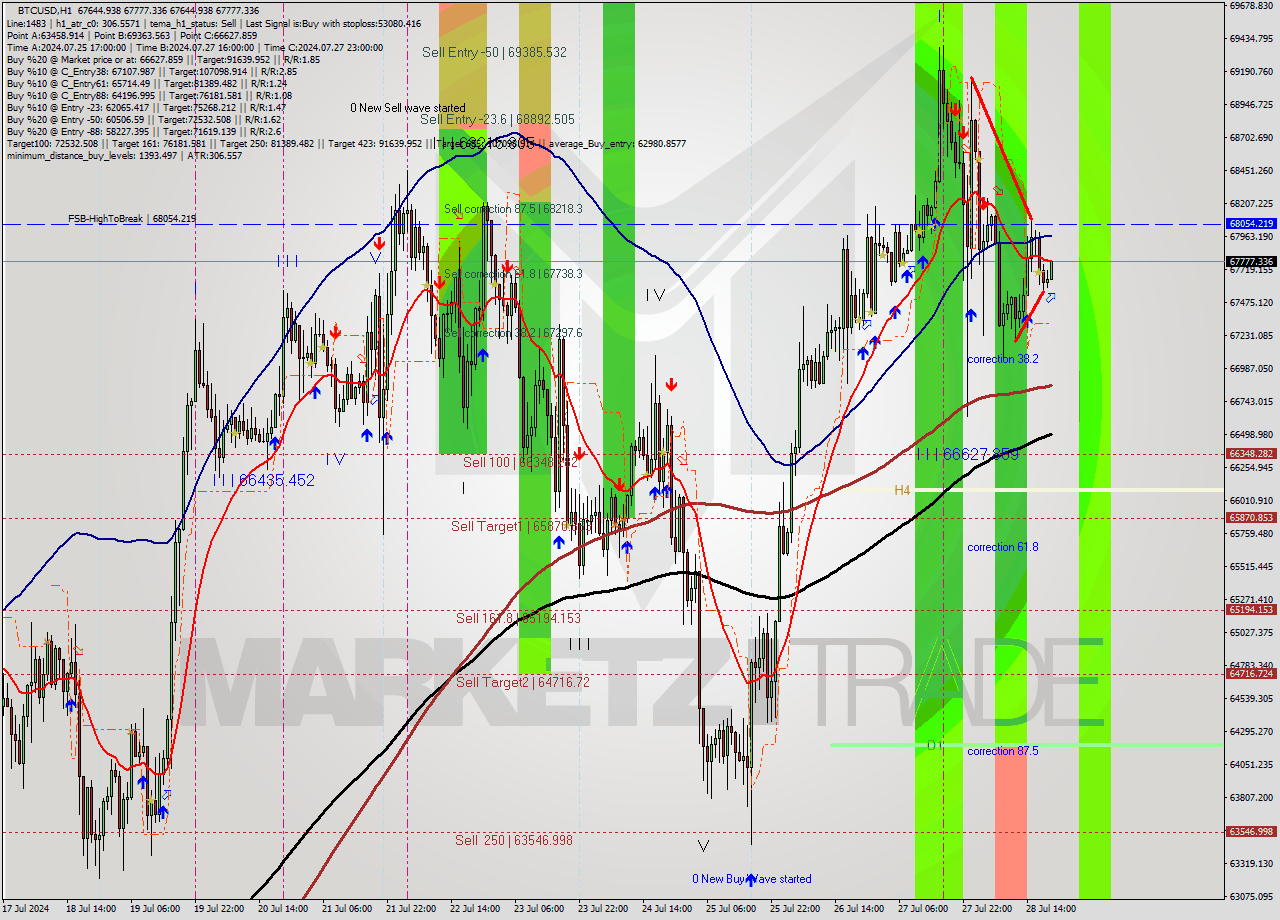
Task: Click the Sell Entry -23.6 | 68892.505 label
Action: [x=497, y=119]
